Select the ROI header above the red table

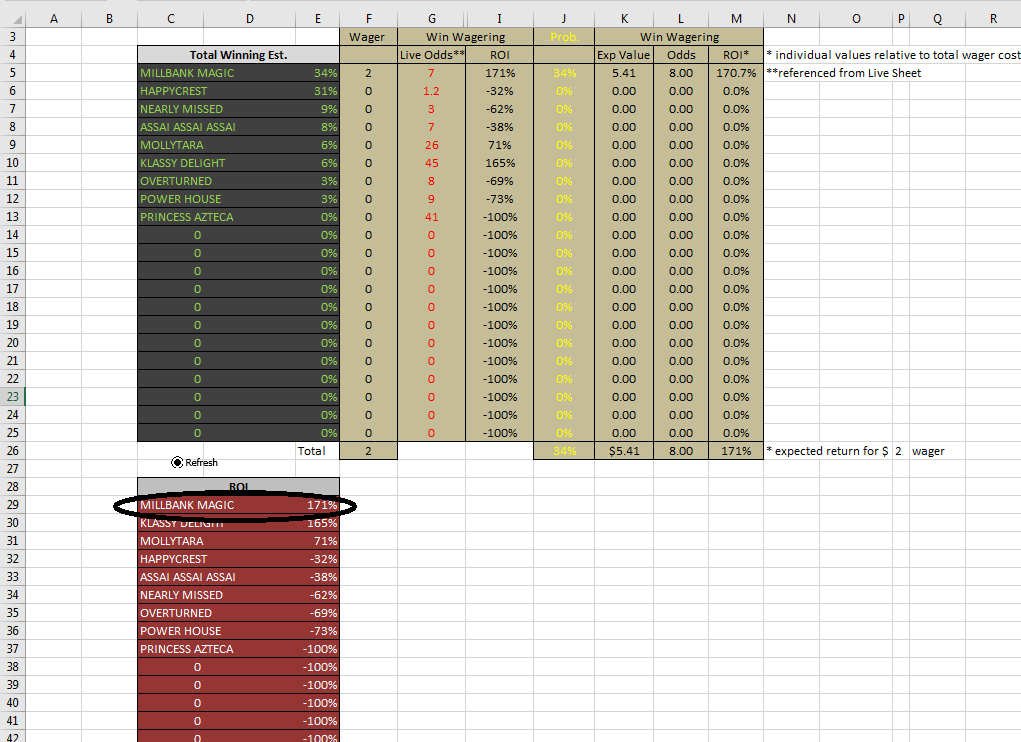[238, 487]
